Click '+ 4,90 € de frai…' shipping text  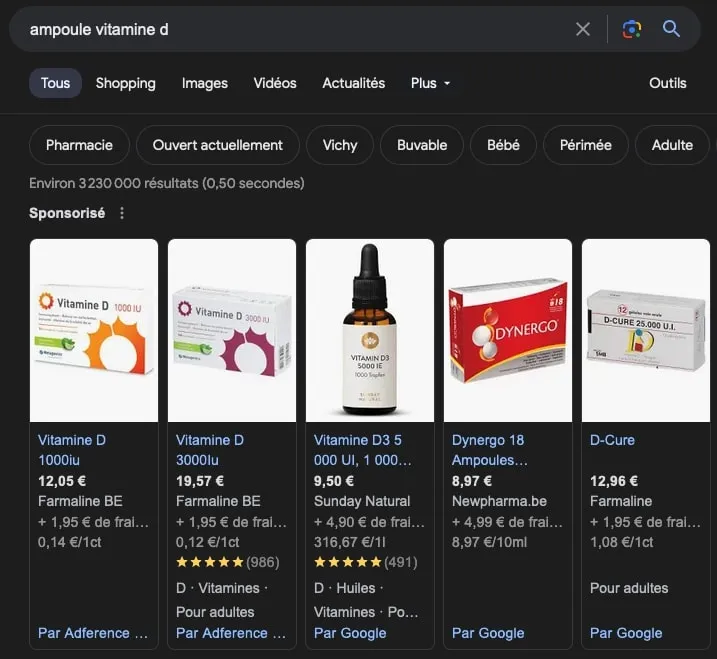pyautogui.click(x=369, y=522)
